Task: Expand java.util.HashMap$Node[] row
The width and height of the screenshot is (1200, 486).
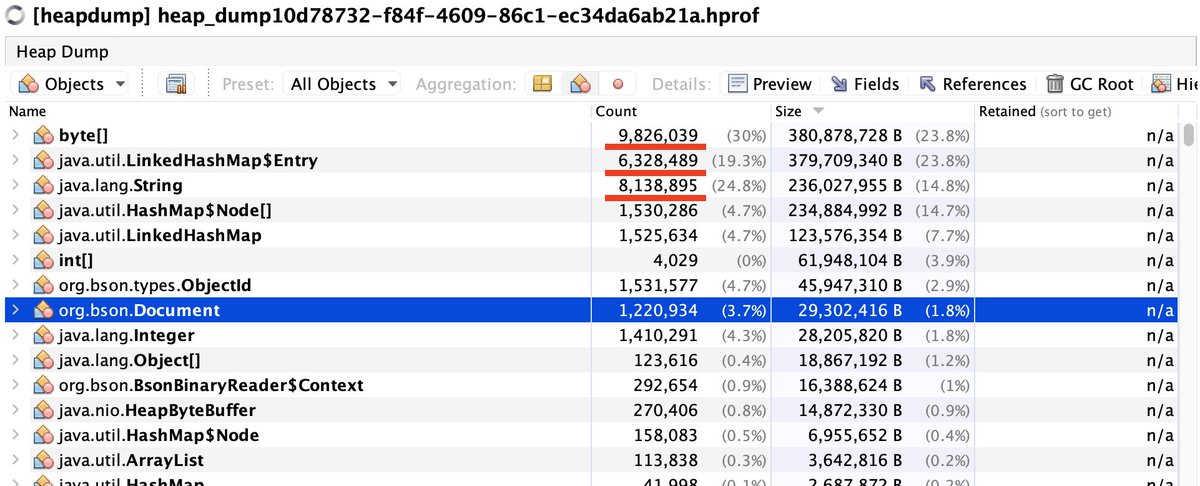Action: [15, 210]
